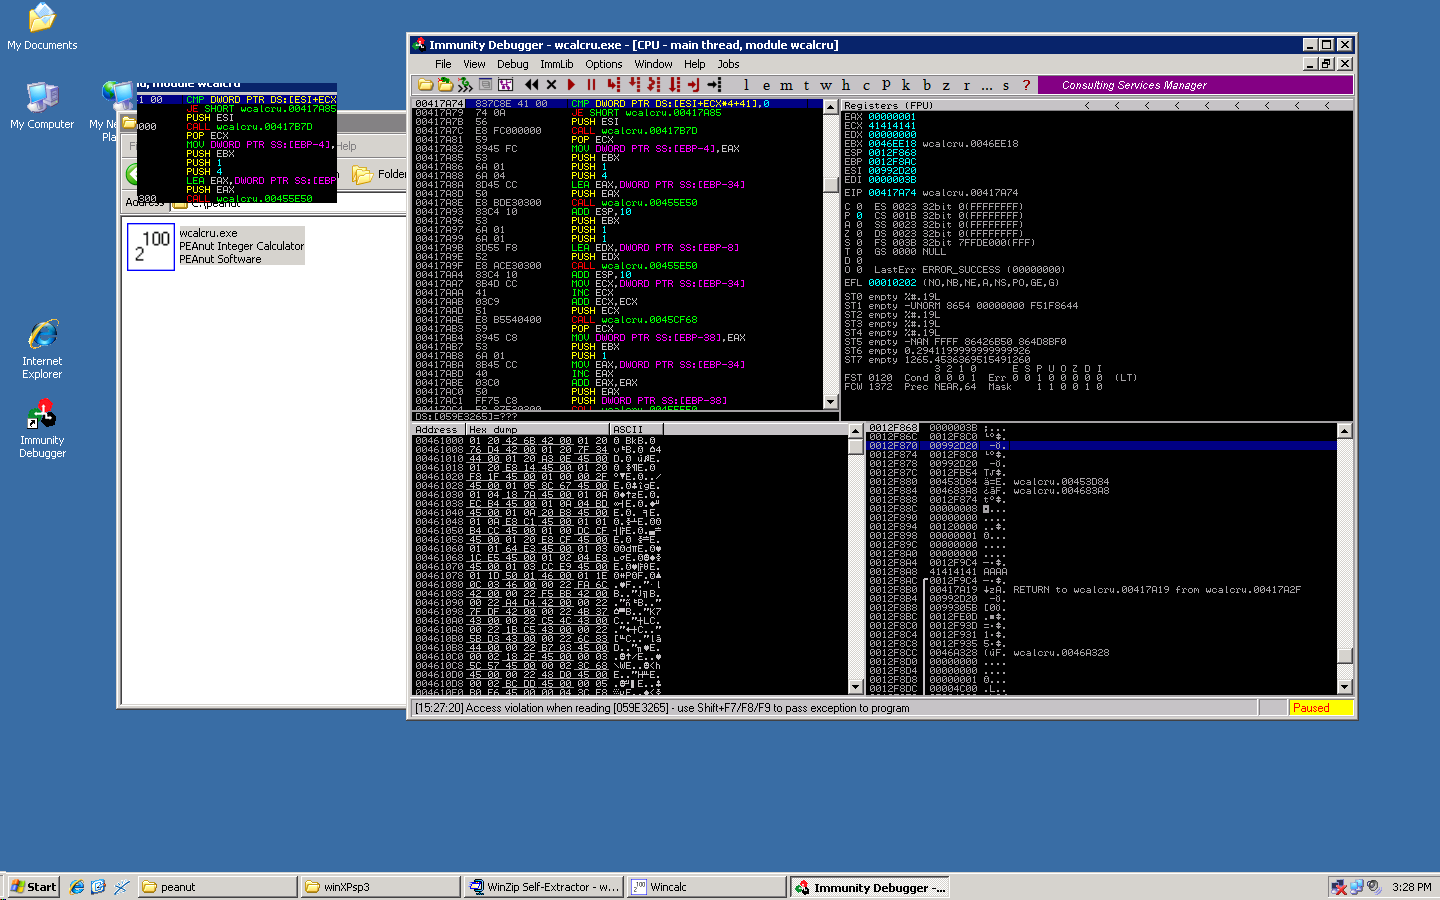Image resolution: width=1440 pixels, height=900 pixels.
Task: Show CPU window with 'c' button
Action: pos(866,85)
